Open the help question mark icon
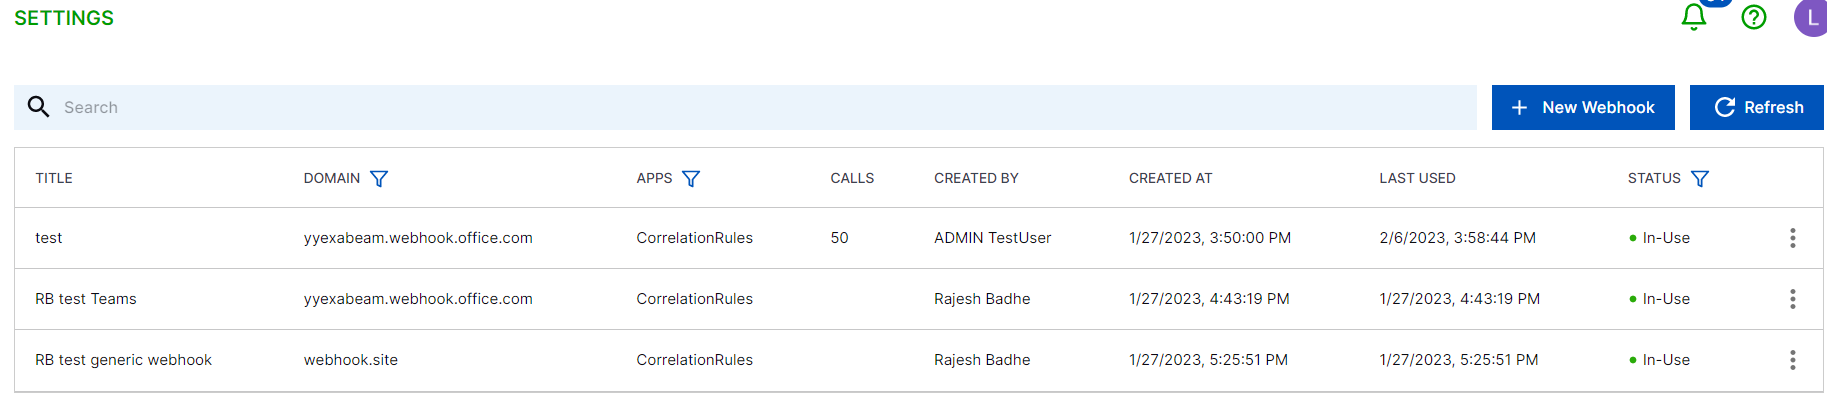 click(1754, 17)
